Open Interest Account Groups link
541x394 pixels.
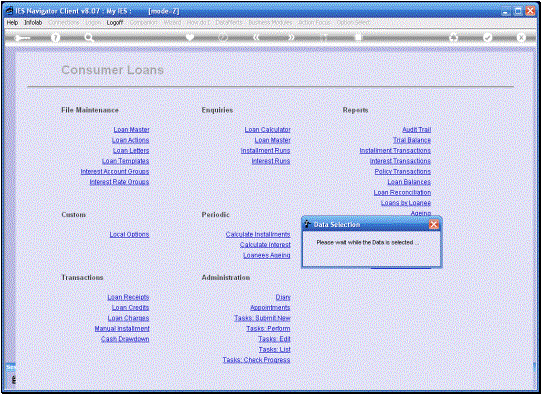pos(115,171)
